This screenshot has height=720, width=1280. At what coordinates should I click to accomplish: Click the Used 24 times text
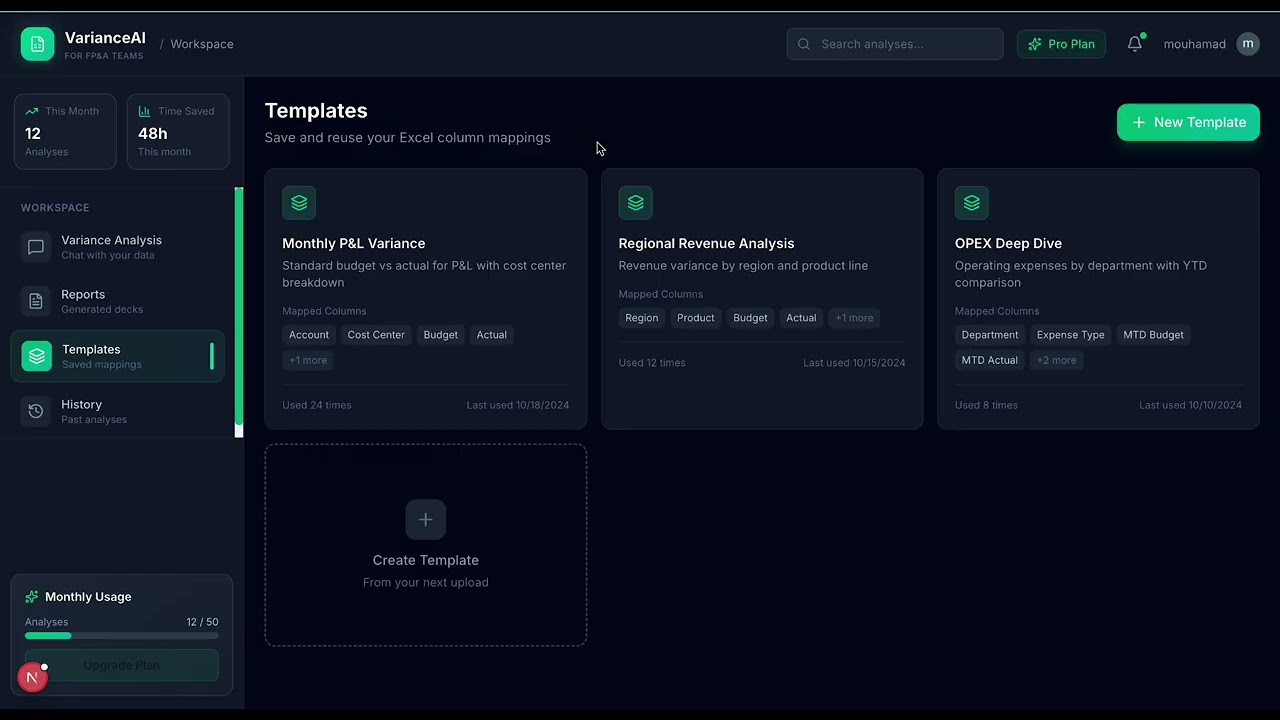(317, 405)
